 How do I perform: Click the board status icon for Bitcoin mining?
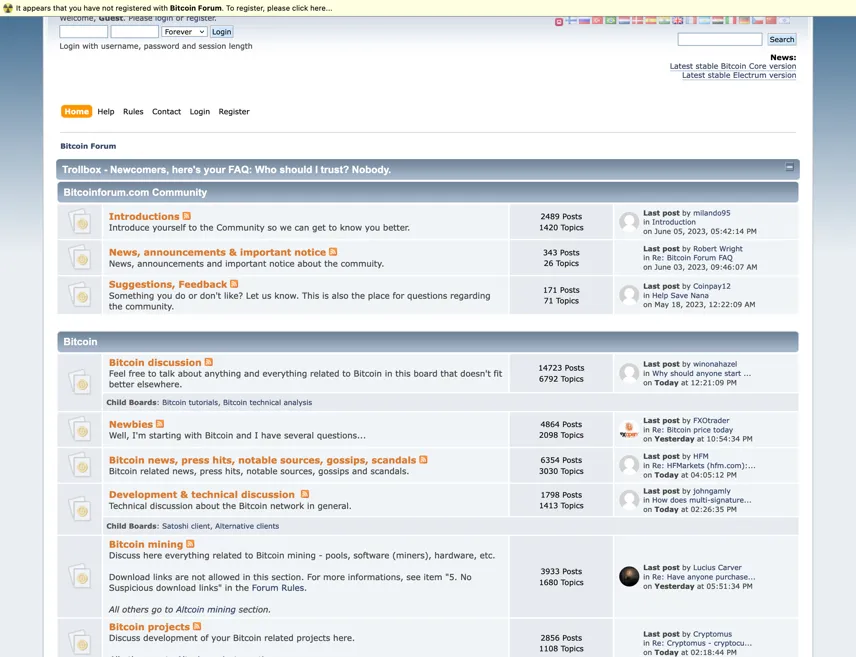tap(80, 576)
